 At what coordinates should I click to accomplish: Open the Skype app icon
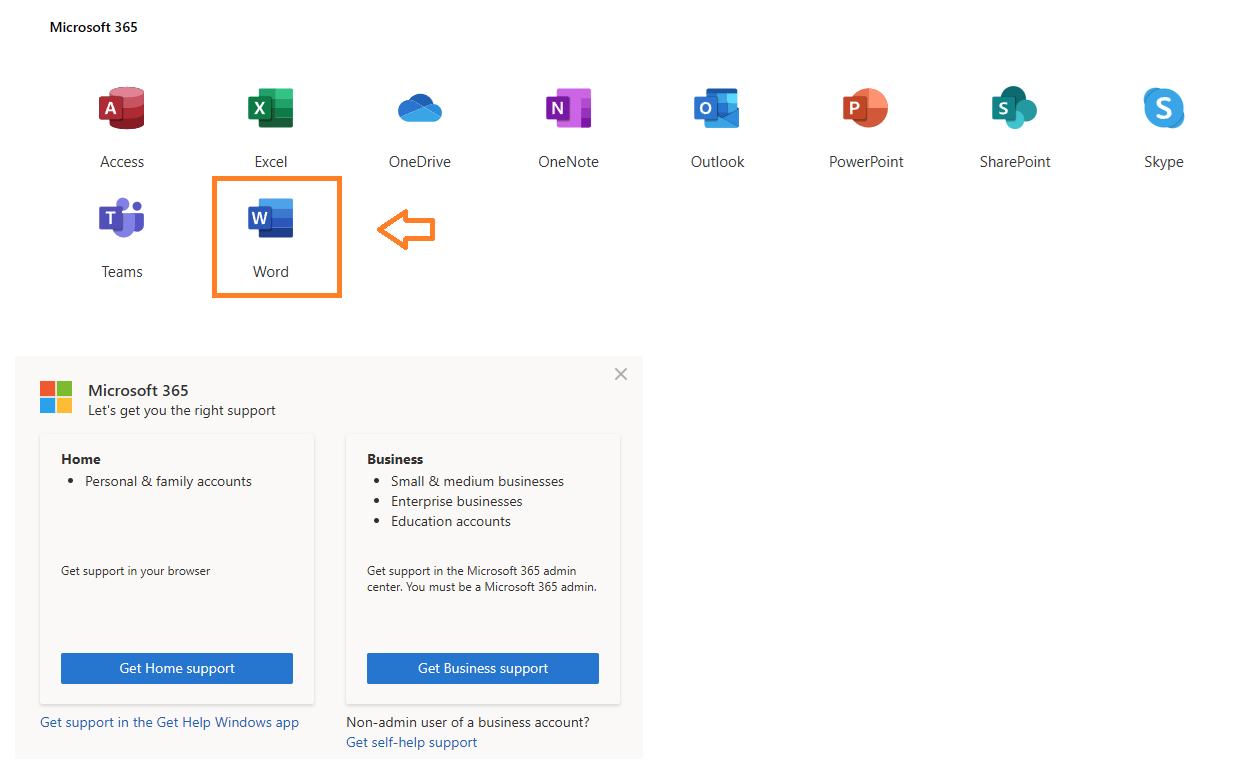[x=1164, y=108]
